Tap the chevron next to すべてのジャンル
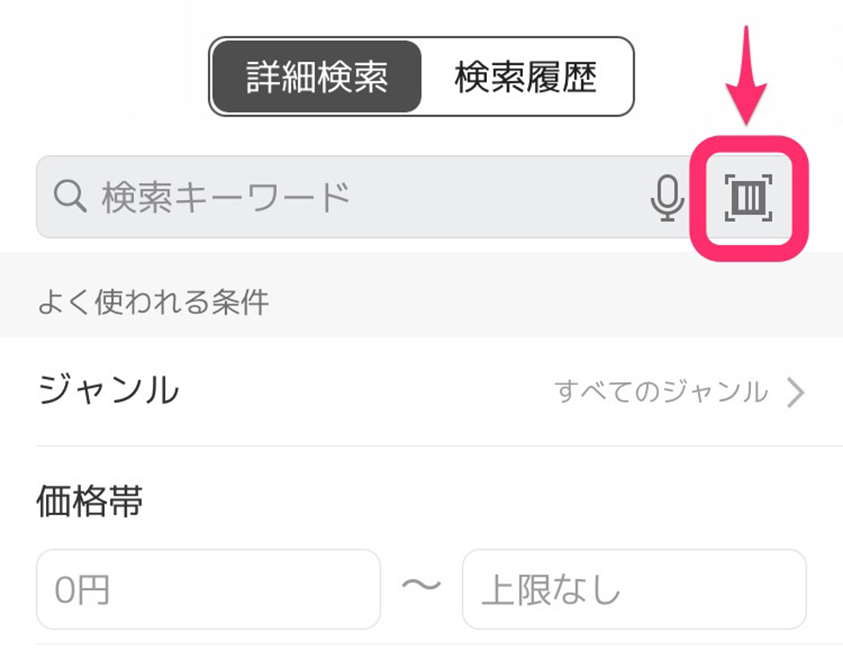This screenshot has height=650, width=843. pos(795,392)
